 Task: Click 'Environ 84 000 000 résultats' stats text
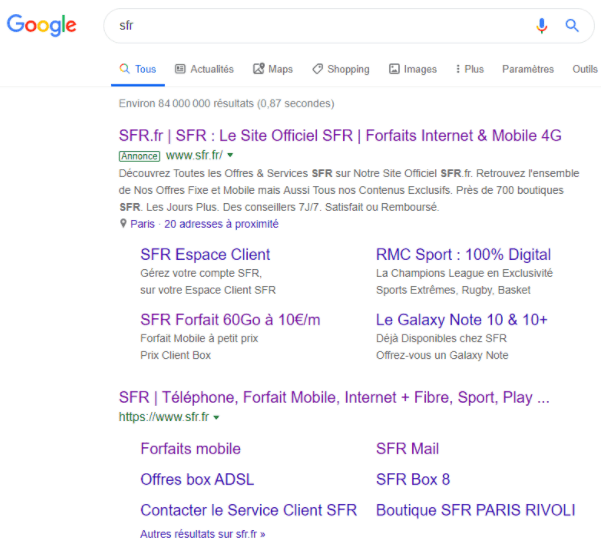tap(226, 104)
